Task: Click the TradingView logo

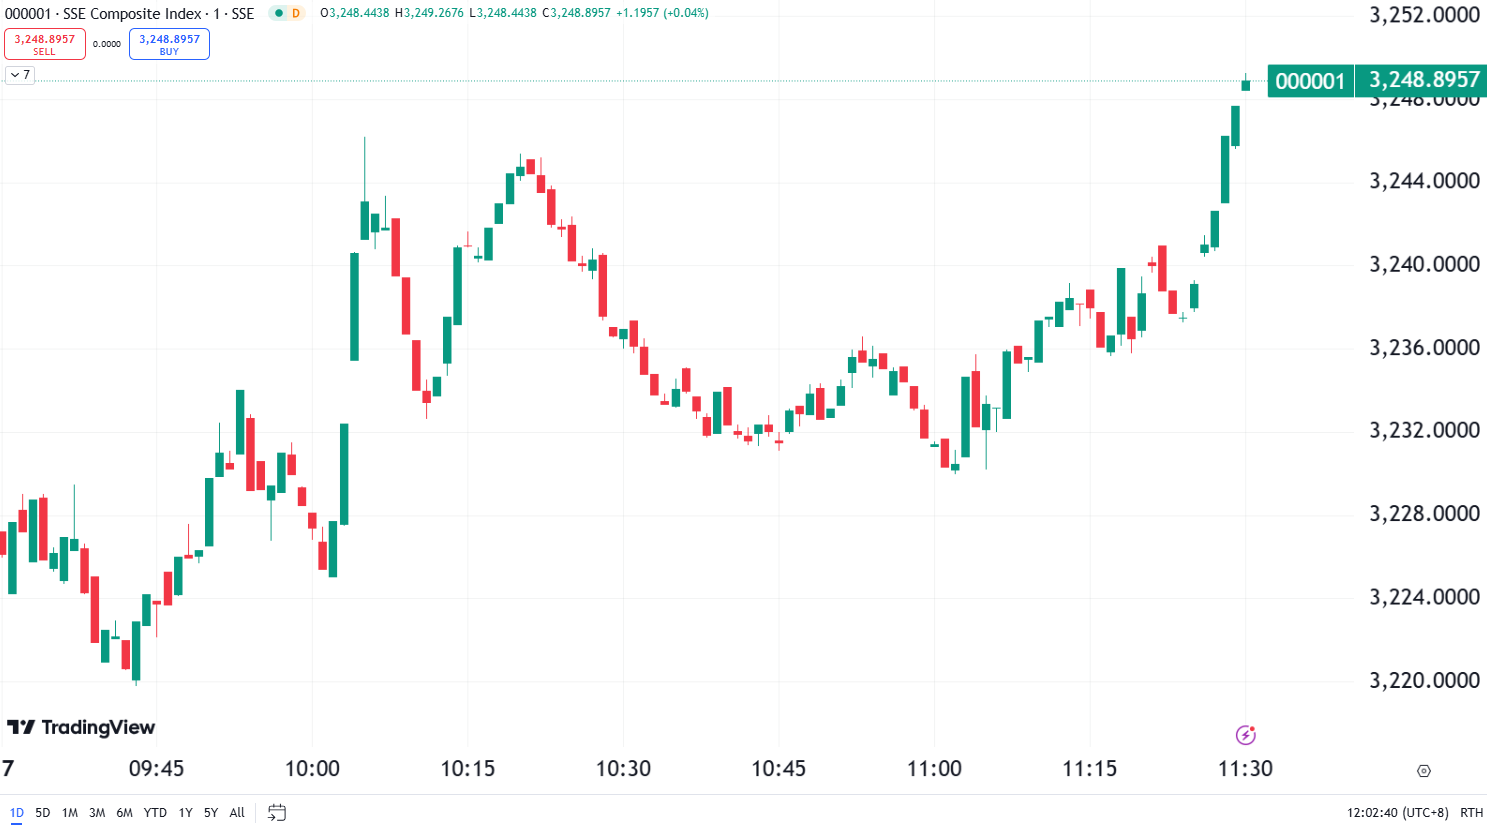Action: 81,727
